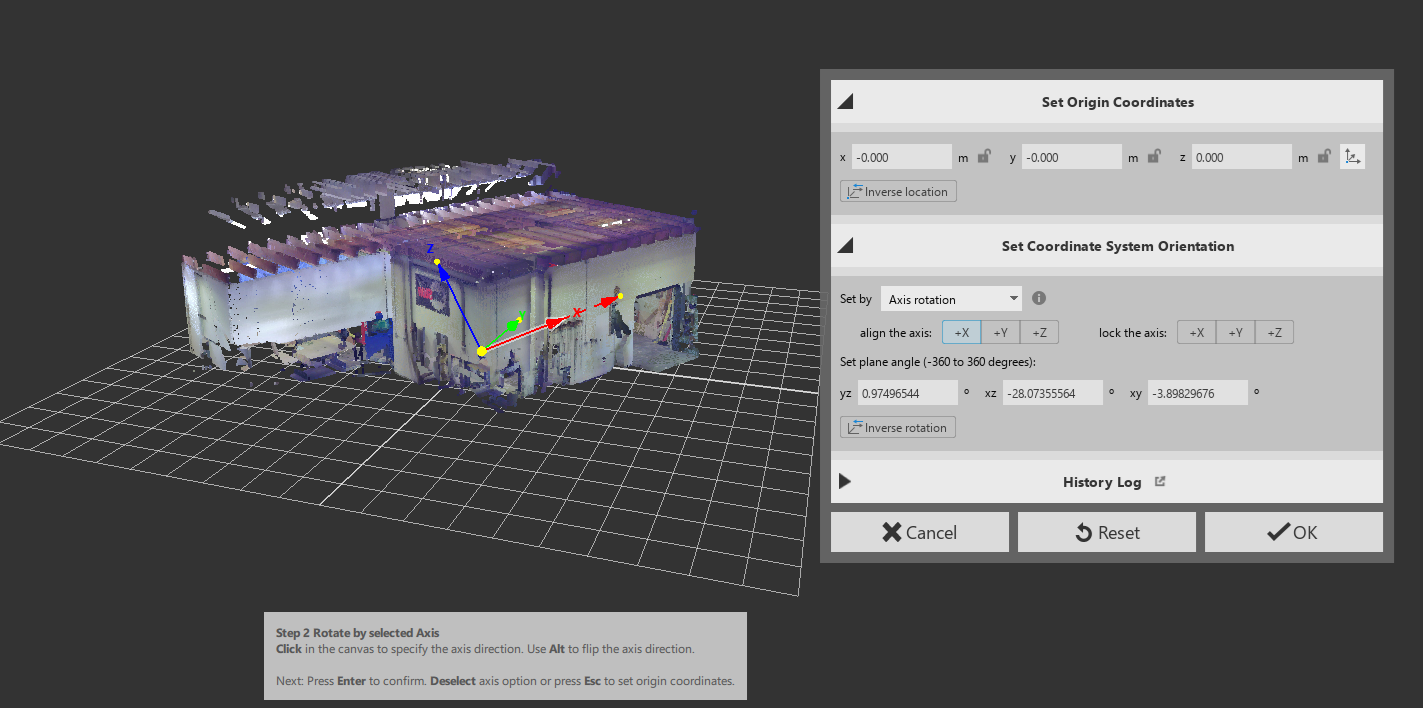Focus the x origin coordinate field

coord(902,157)
